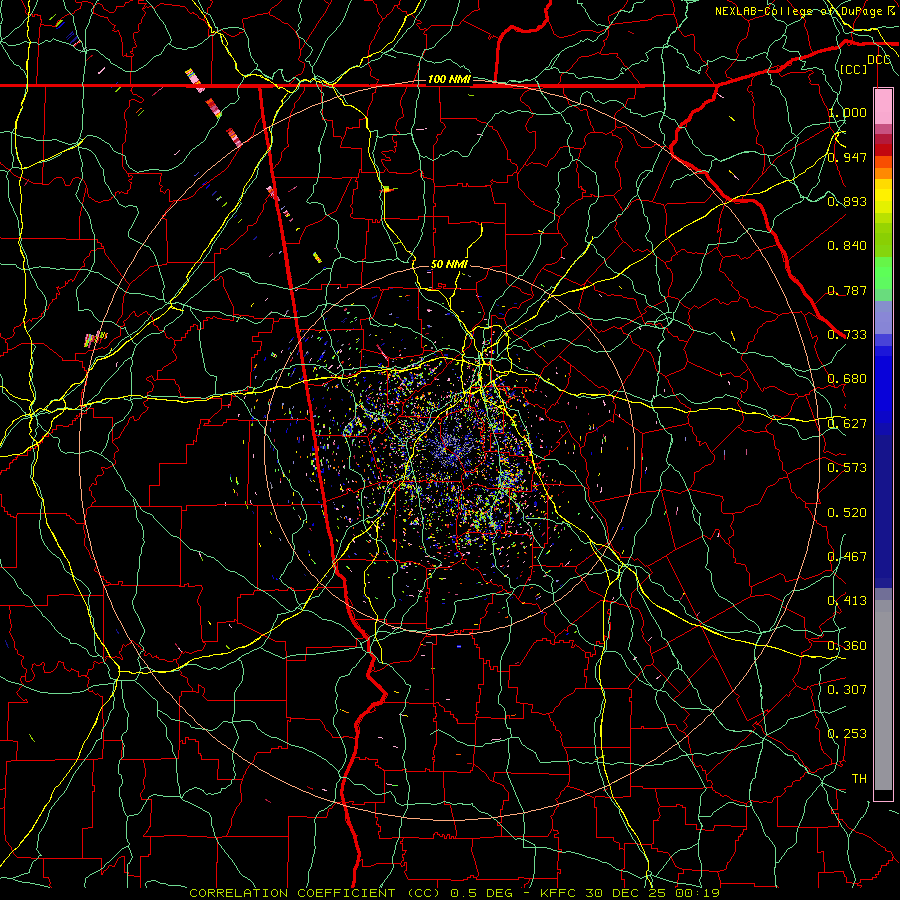Click the 0.627 color scale value
This screenshot has width=900, height=900.
point(847,423)
